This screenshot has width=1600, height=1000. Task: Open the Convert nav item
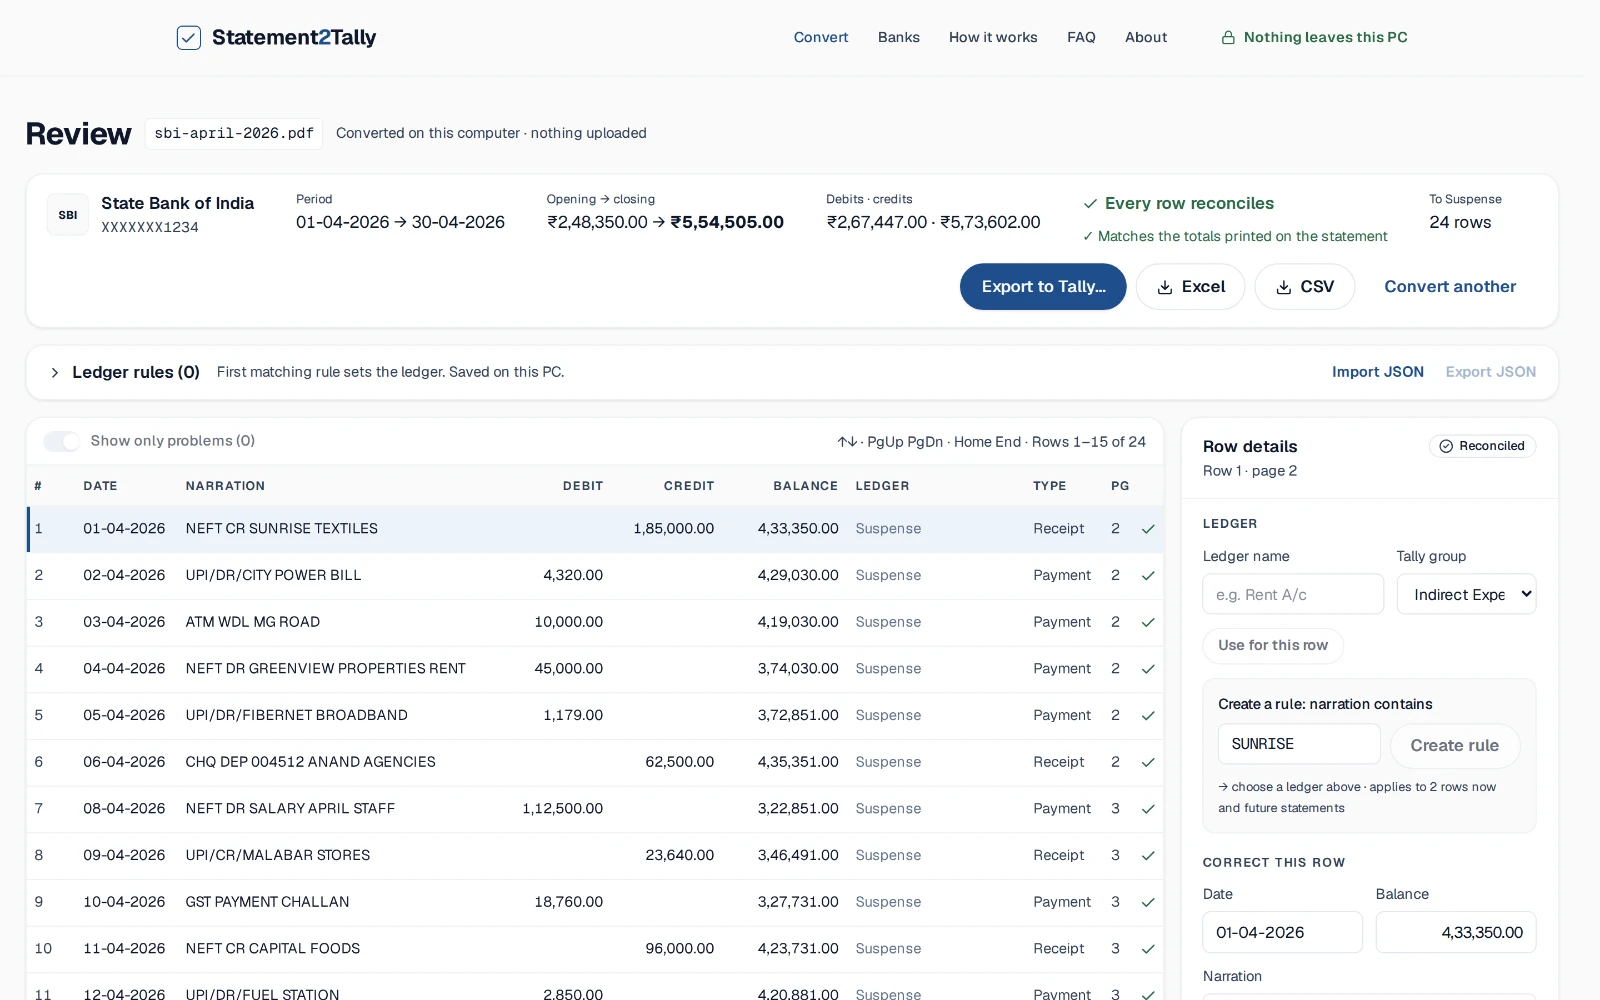click(x=821, y=37)
